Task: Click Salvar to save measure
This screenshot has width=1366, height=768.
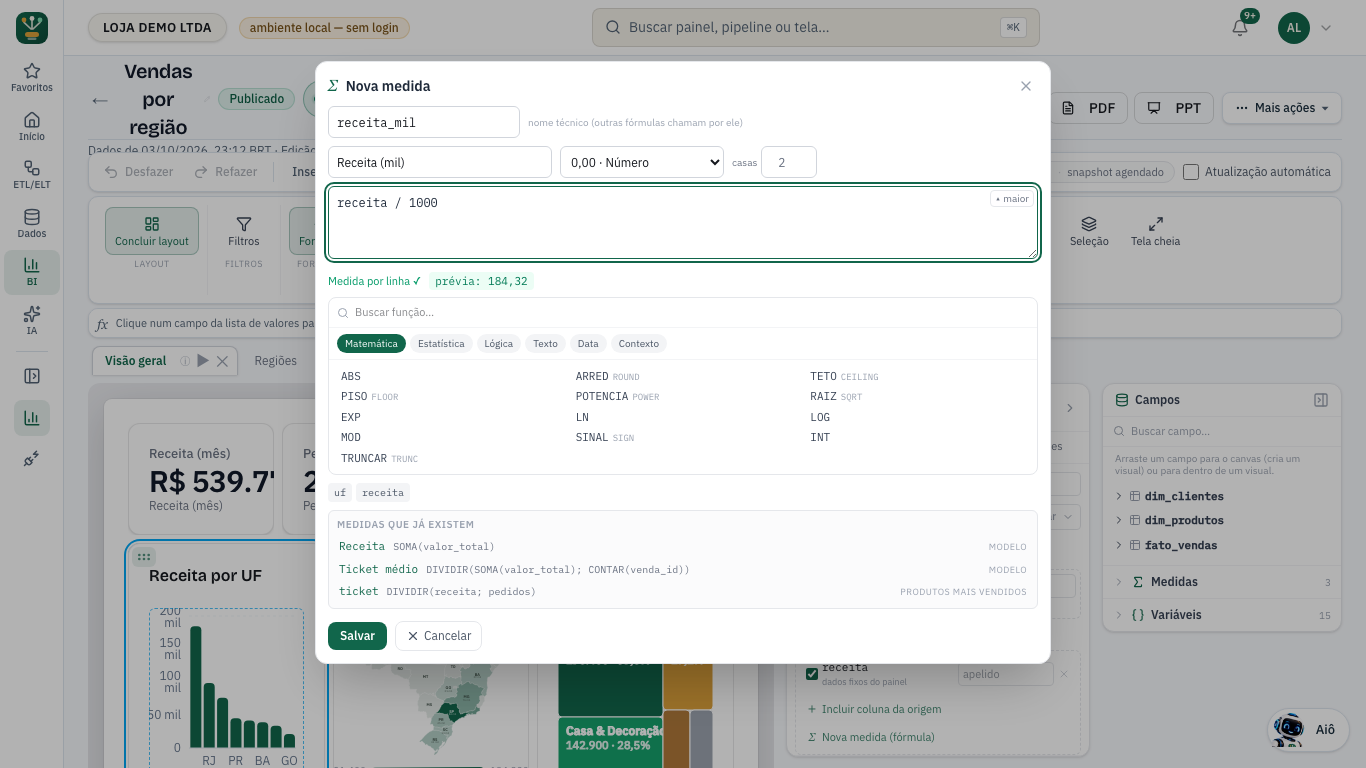Action: [357, 636]
